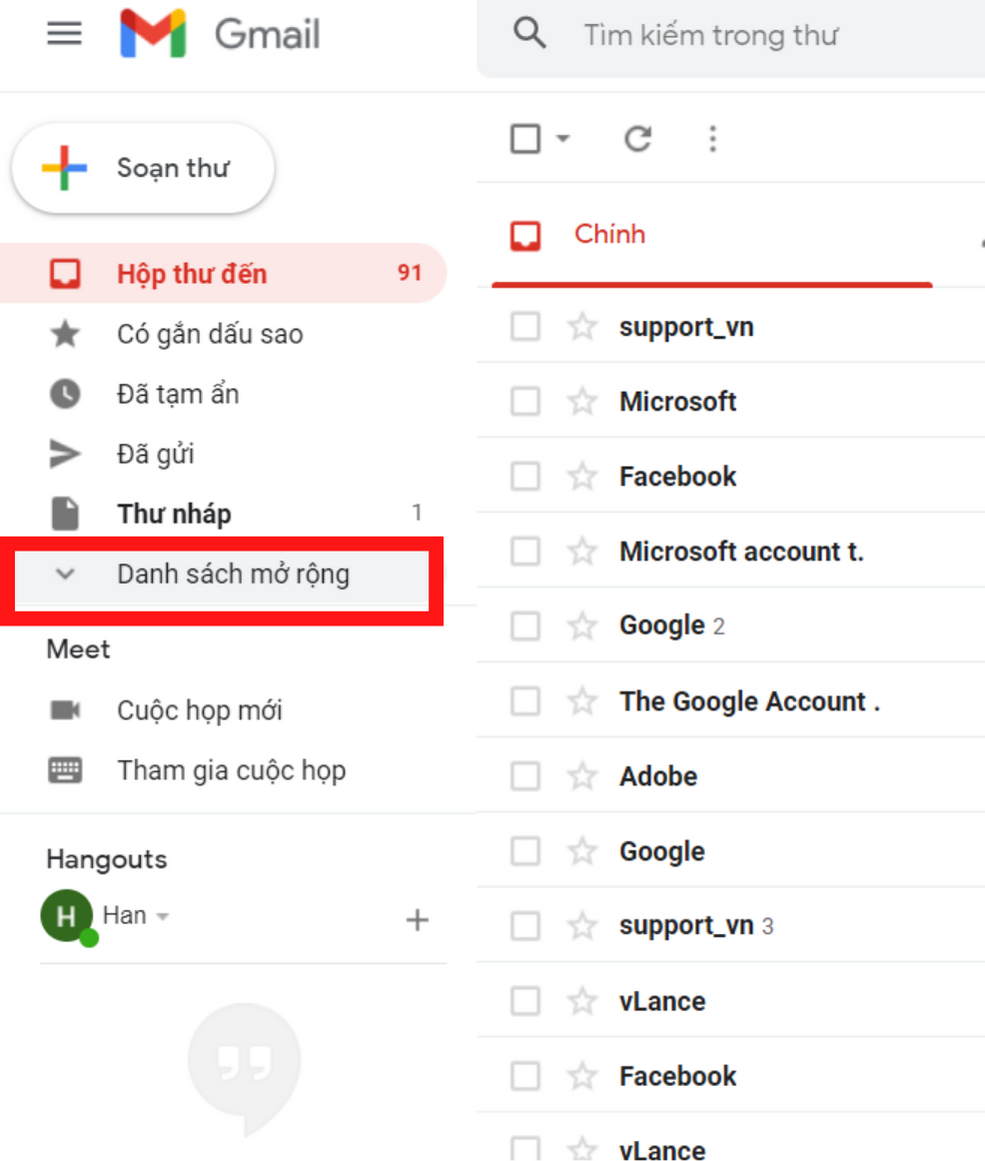Star 'The Google Account' email

click(582, 701)
